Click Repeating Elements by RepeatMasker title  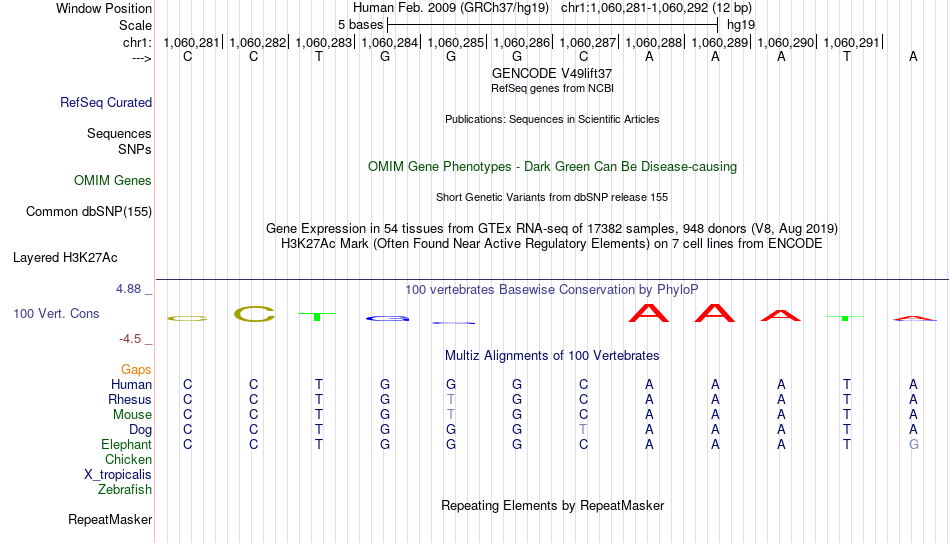552,505
